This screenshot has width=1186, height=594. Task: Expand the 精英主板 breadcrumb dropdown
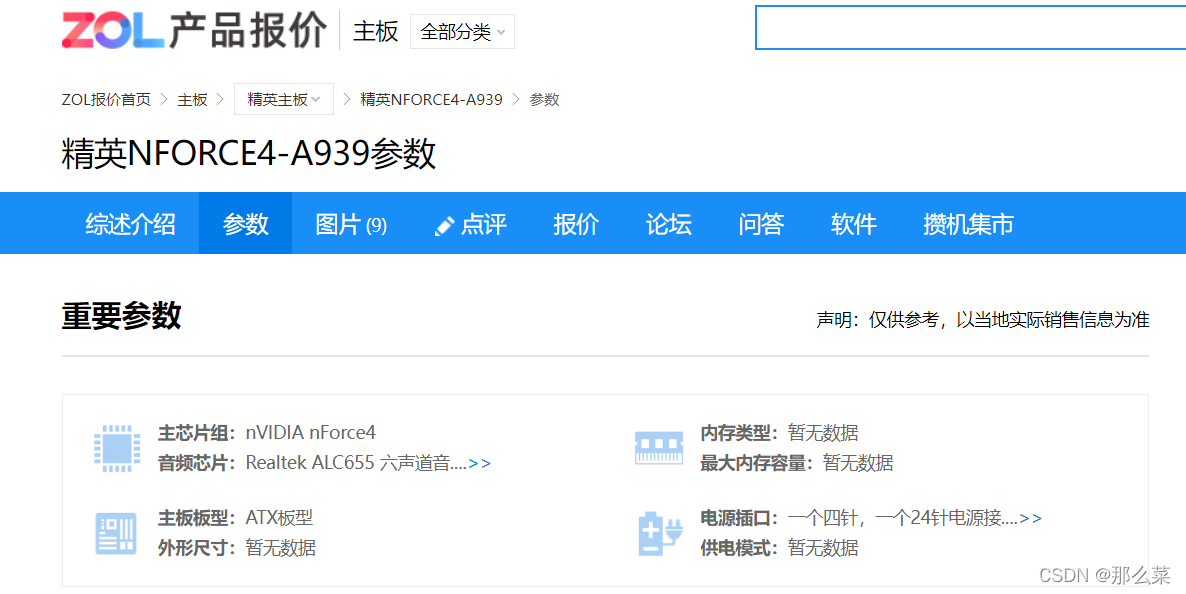[284, 99]
